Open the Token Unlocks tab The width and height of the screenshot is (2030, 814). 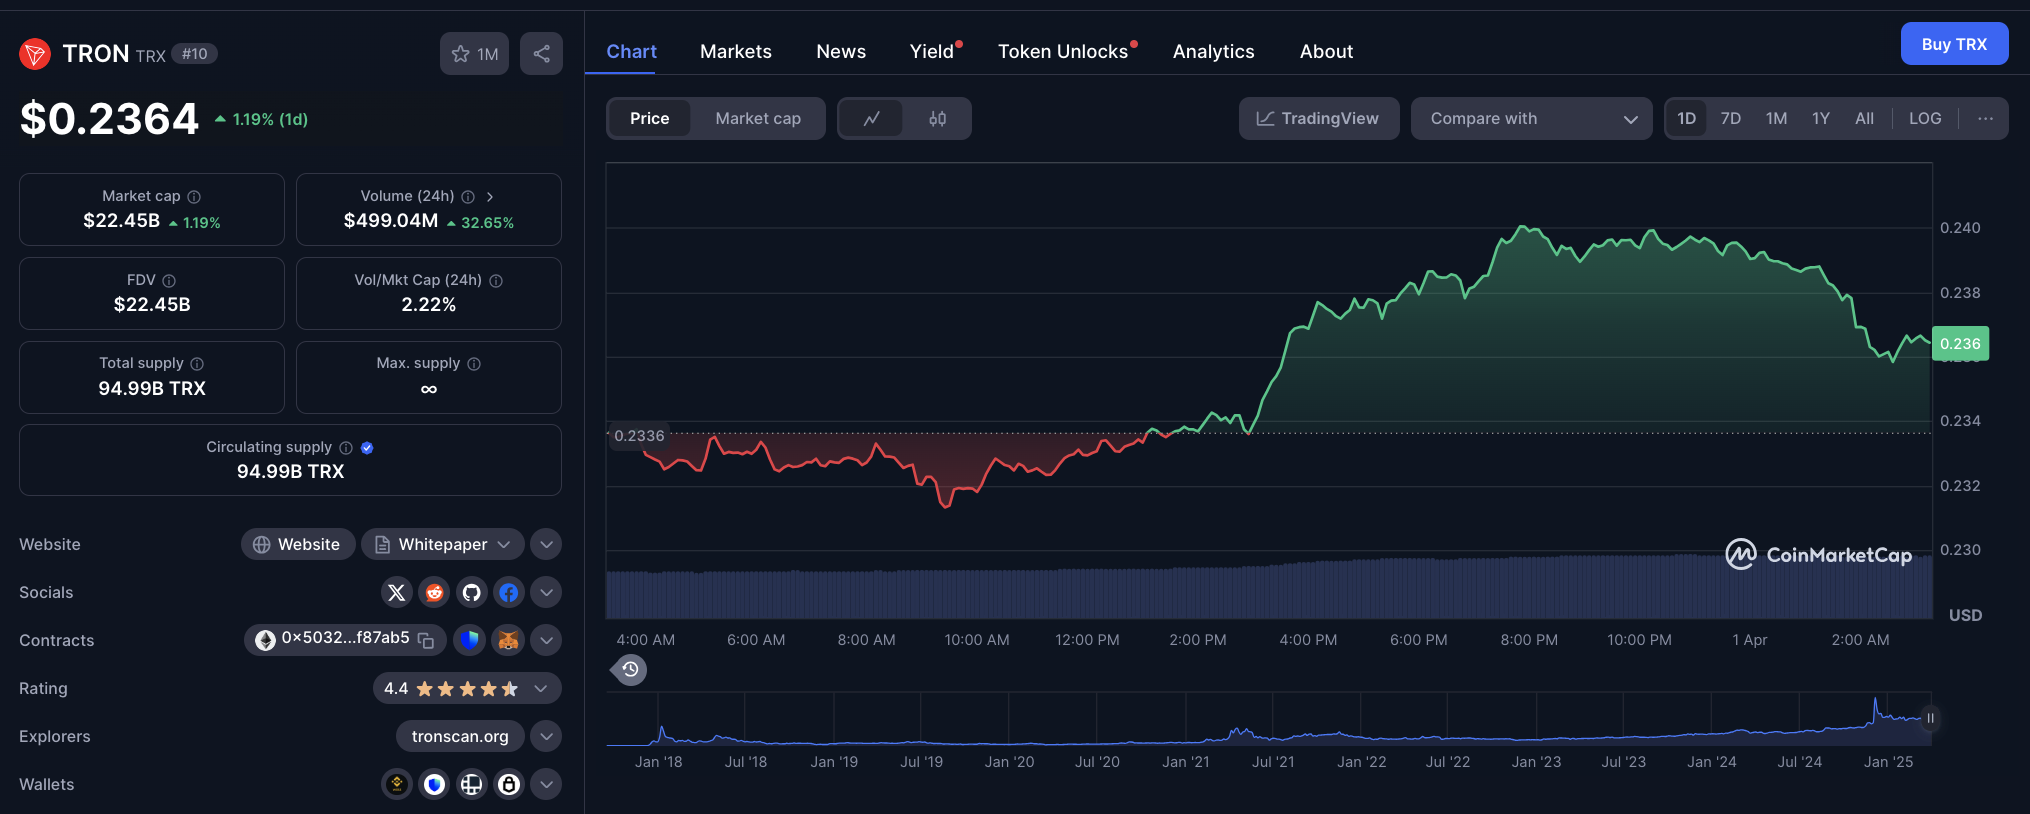1062,52
